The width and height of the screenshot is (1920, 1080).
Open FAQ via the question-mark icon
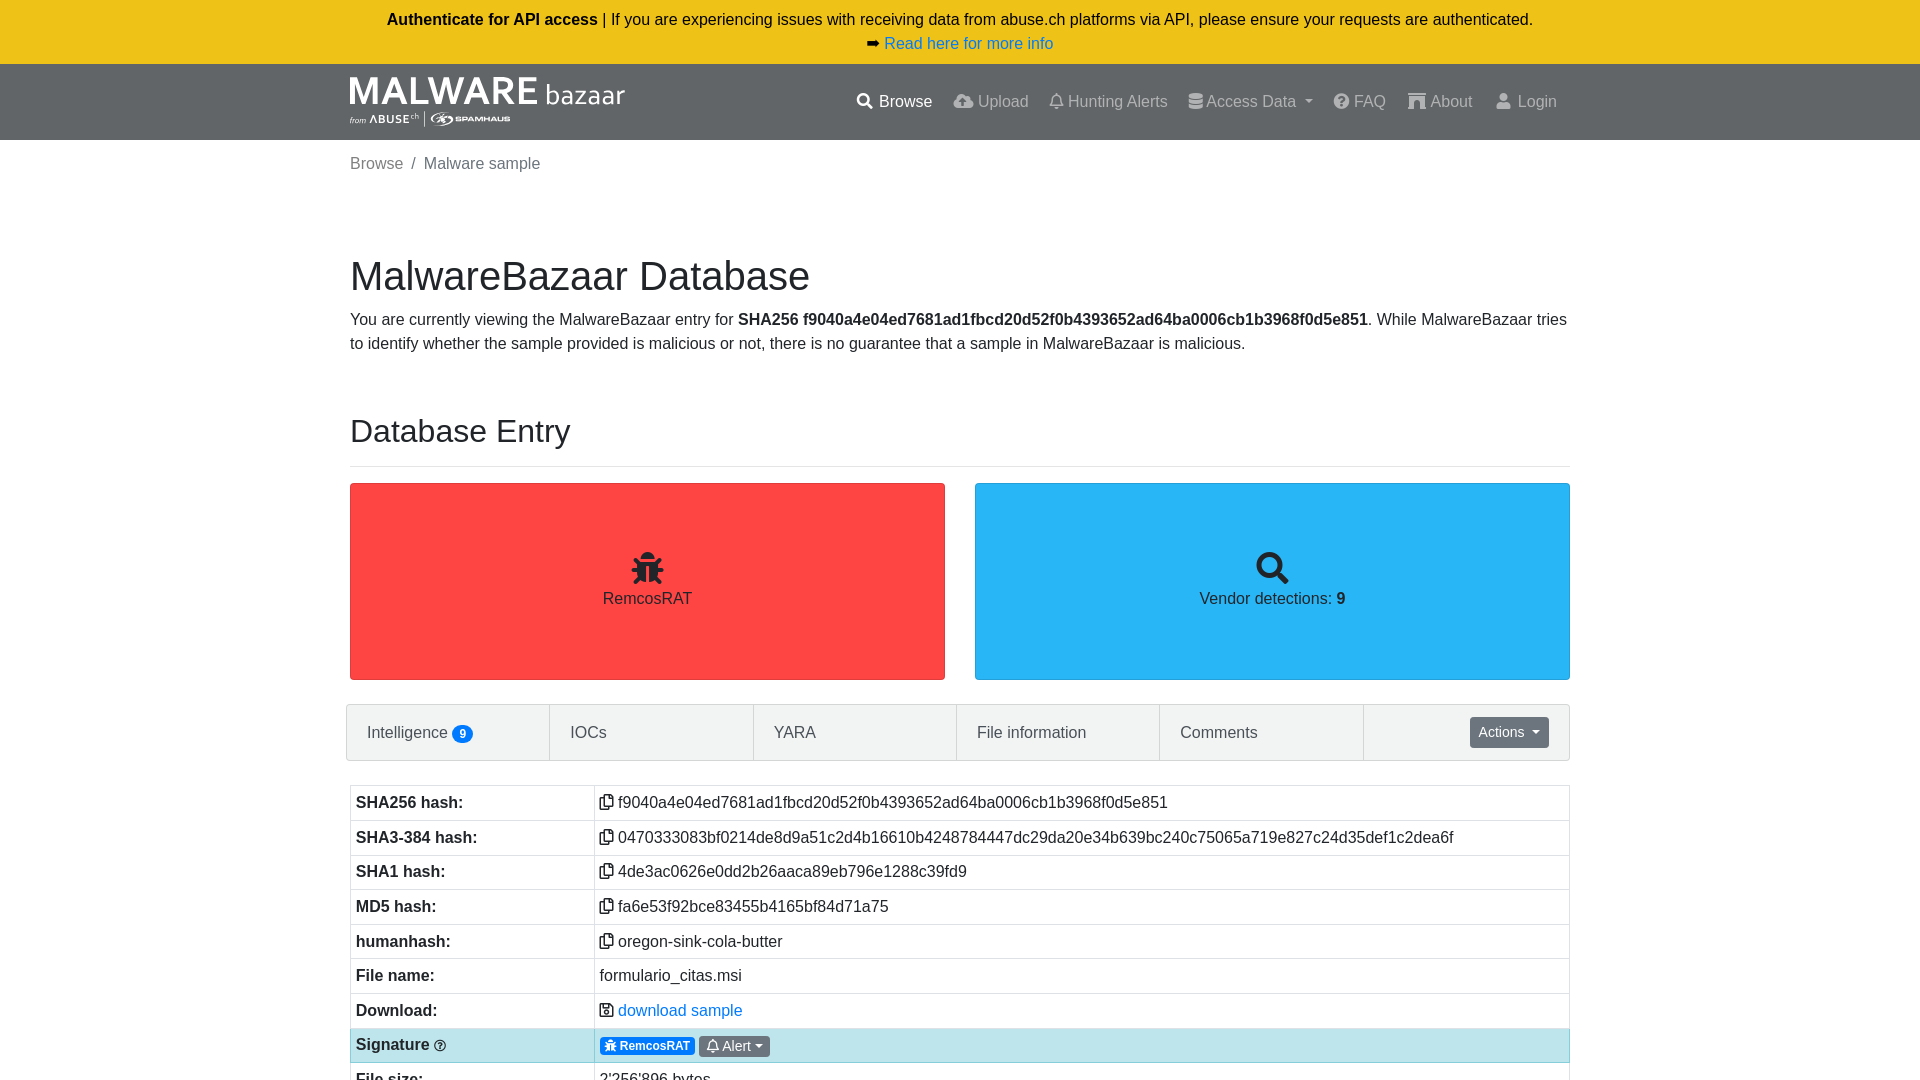(1341, 101)
